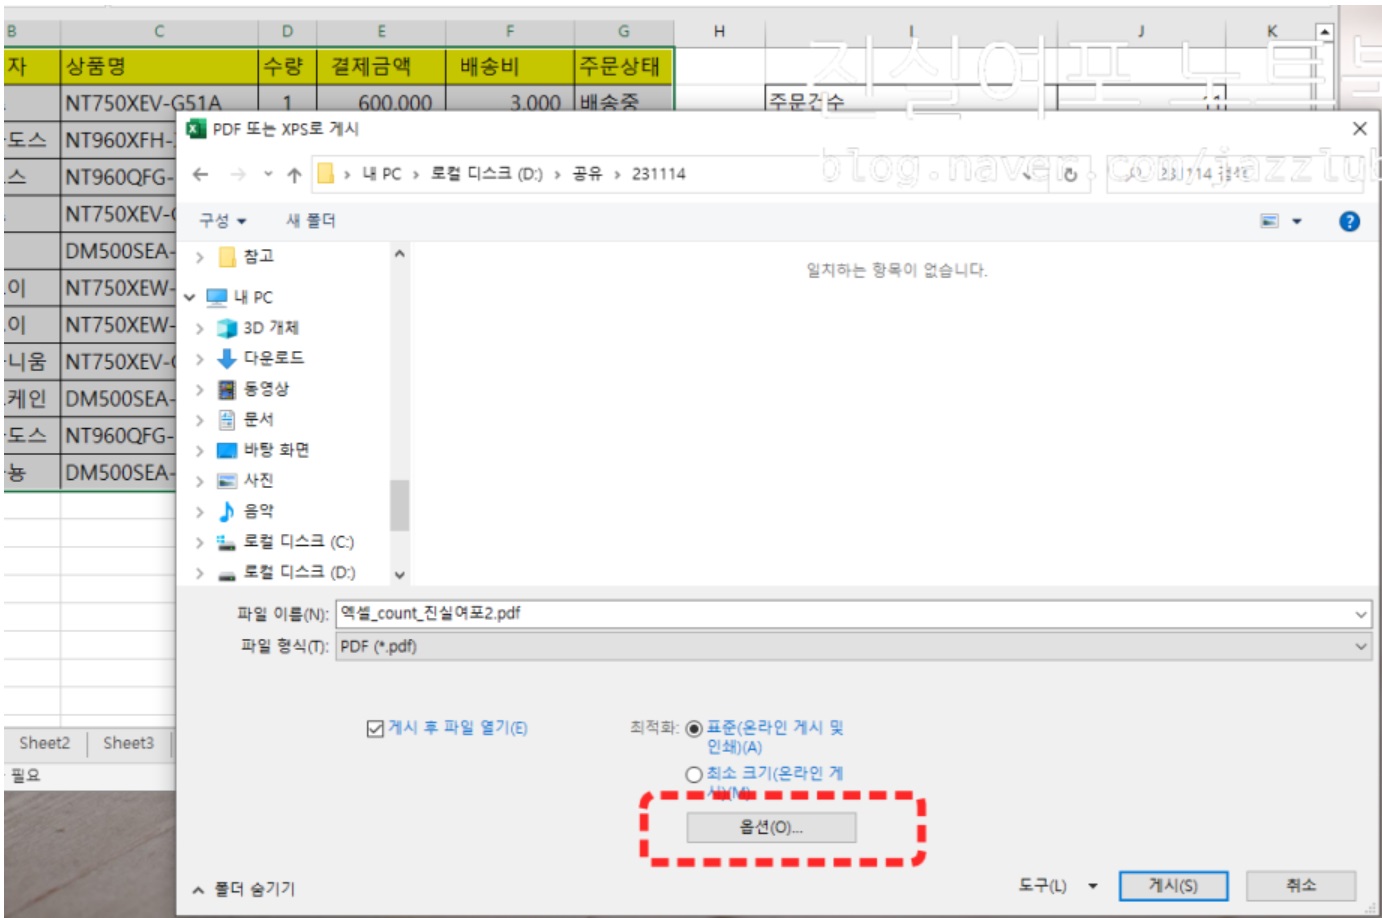Switch to the Sheet3 tab in Excel

click(128, 743)
